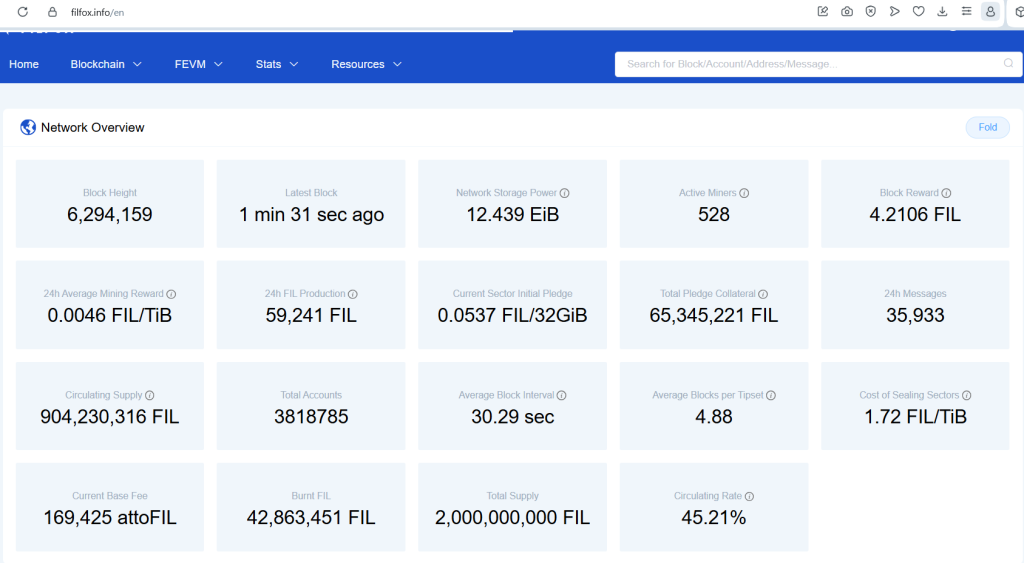Expand the Stats dropdown menu
1024x563 pixels.
[x=277, y=64]
